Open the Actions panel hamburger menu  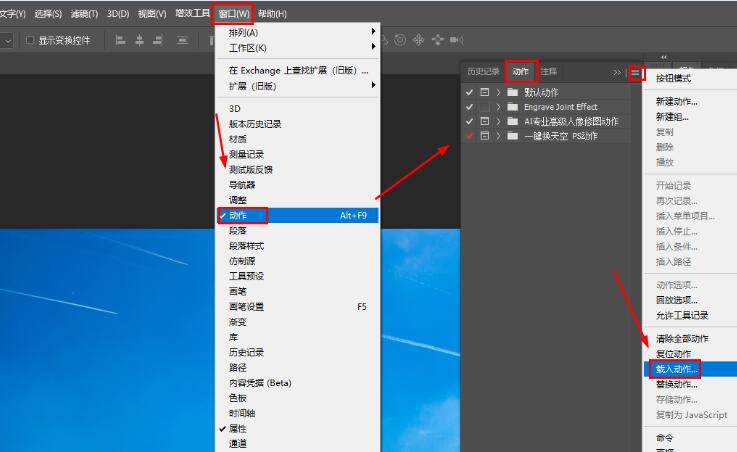[x=636, y=73]
